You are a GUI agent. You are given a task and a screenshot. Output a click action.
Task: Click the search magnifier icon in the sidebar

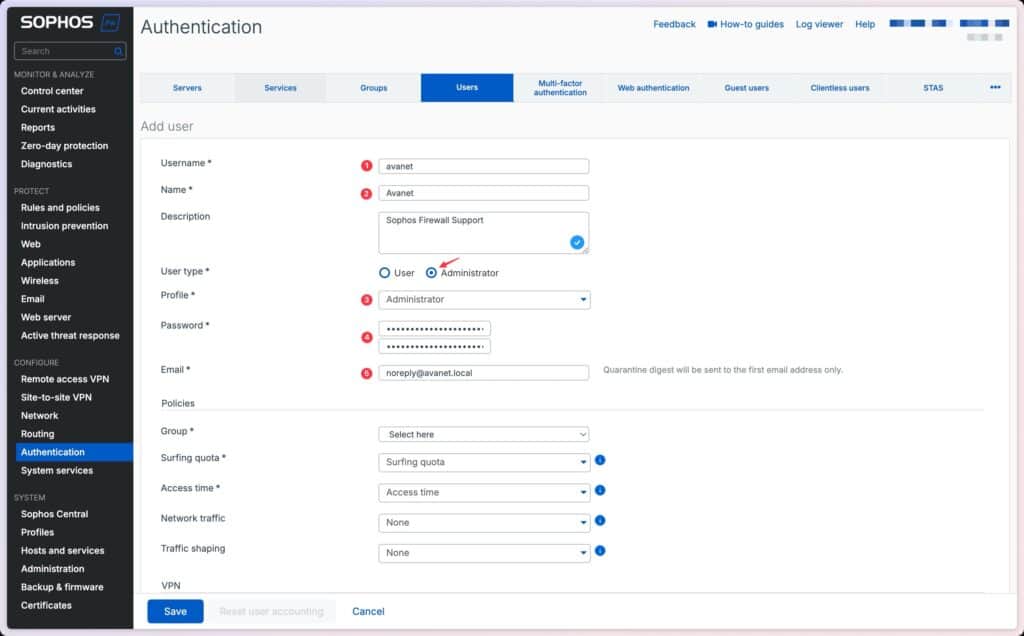coord(117,50)
